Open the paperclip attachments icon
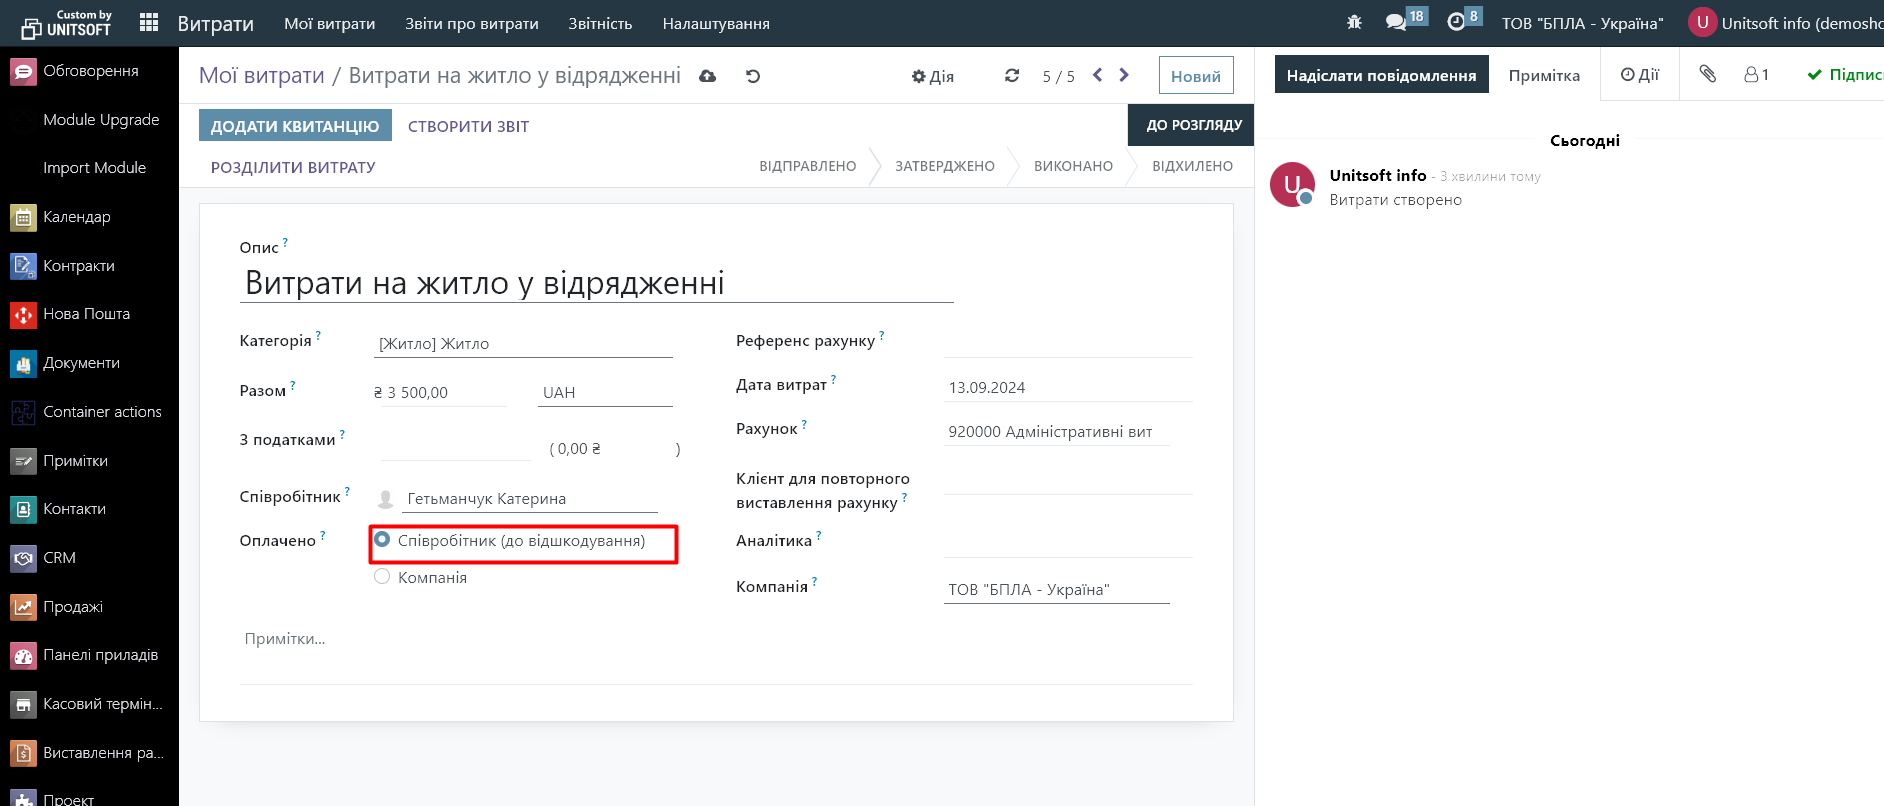 tap(1707, 74)
